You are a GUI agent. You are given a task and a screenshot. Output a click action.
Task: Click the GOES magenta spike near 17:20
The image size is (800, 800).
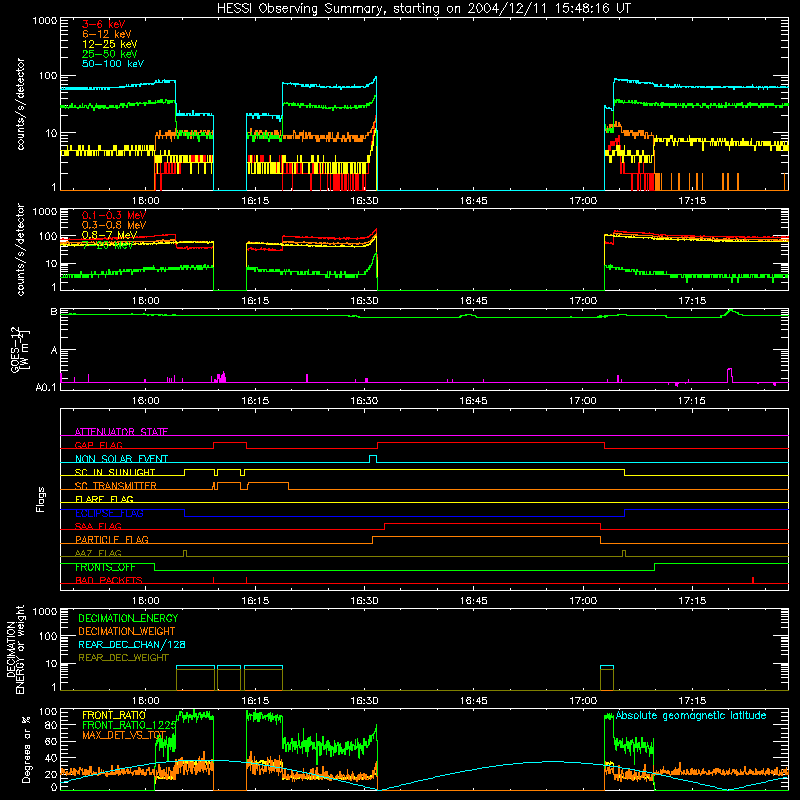click(730, 375)
